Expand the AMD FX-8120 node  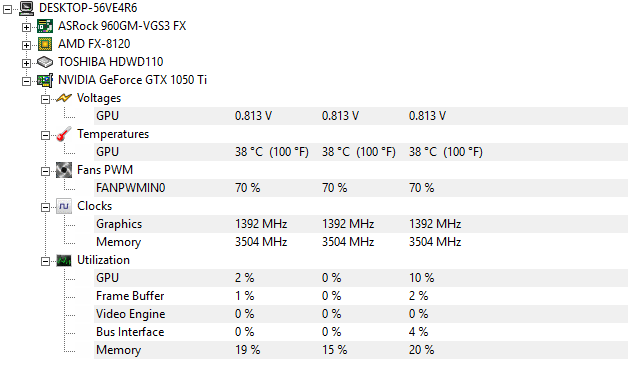[26, 45]
